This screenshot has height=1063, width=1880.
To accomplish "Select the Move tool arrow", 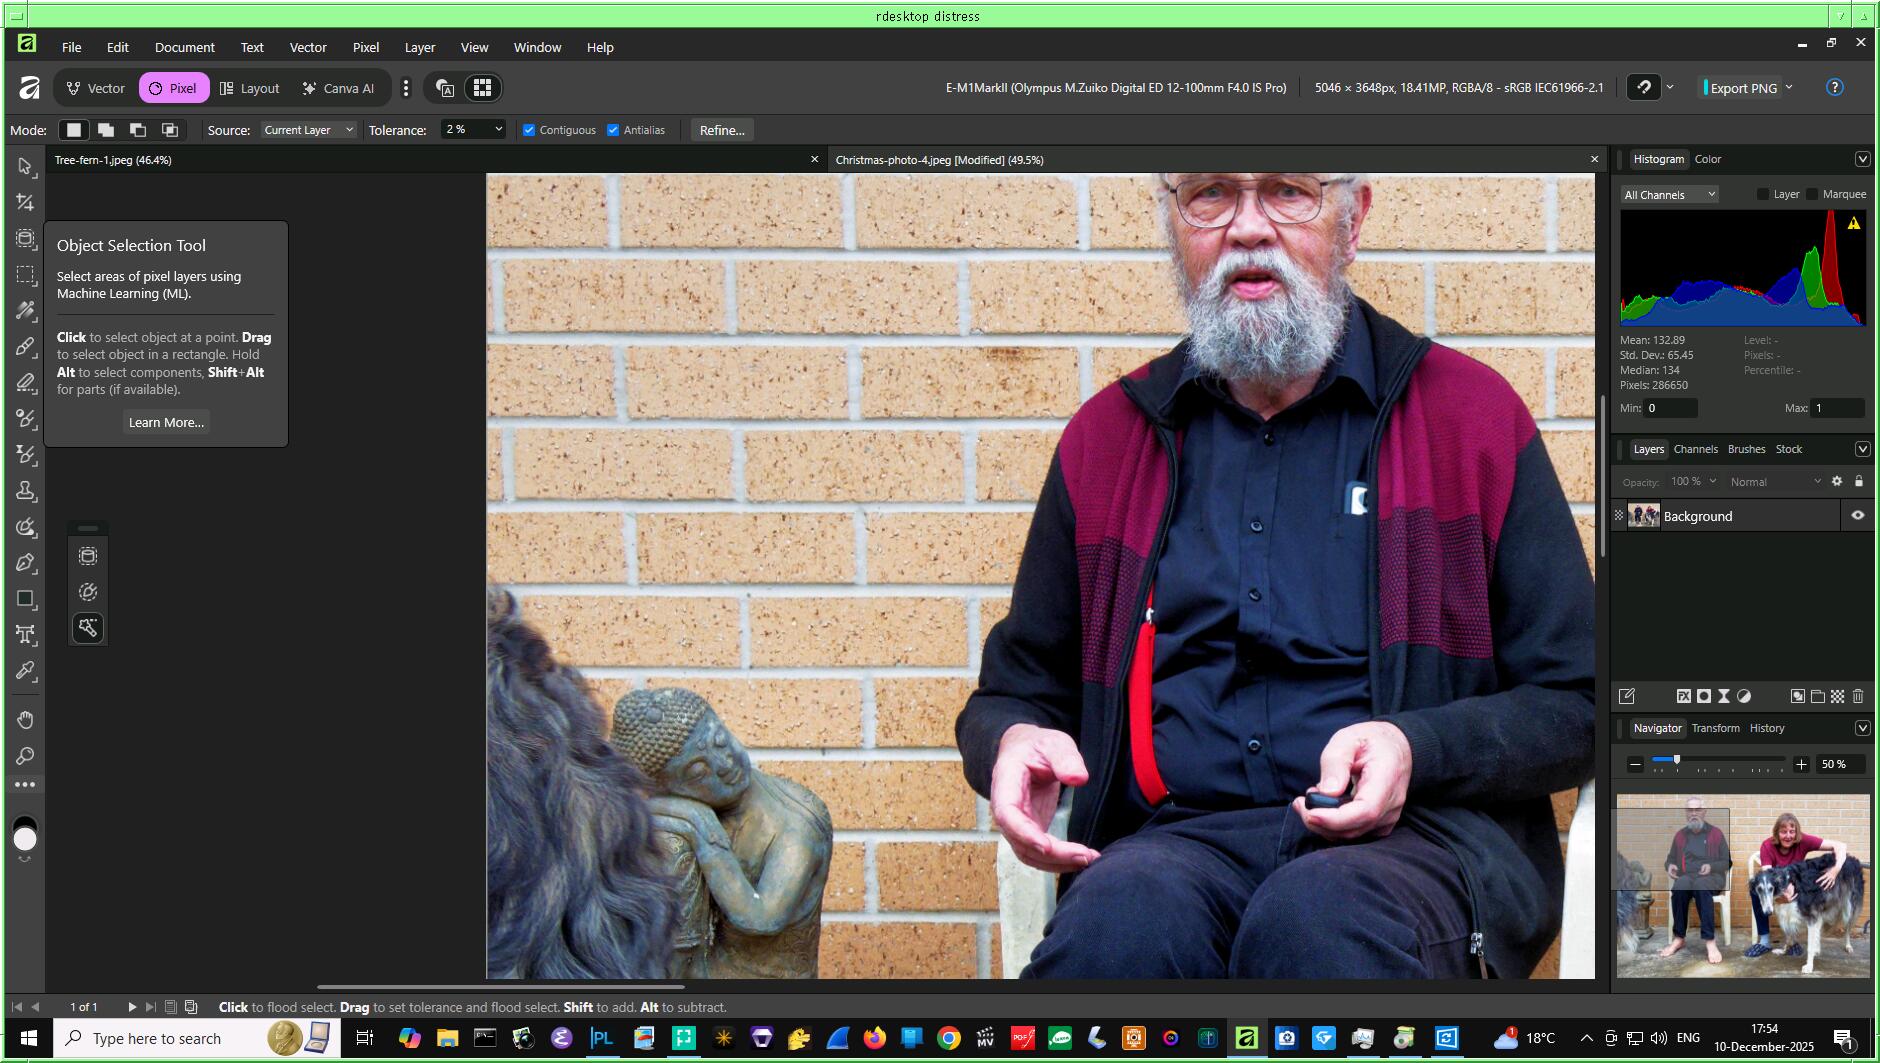I will [25, 166].
